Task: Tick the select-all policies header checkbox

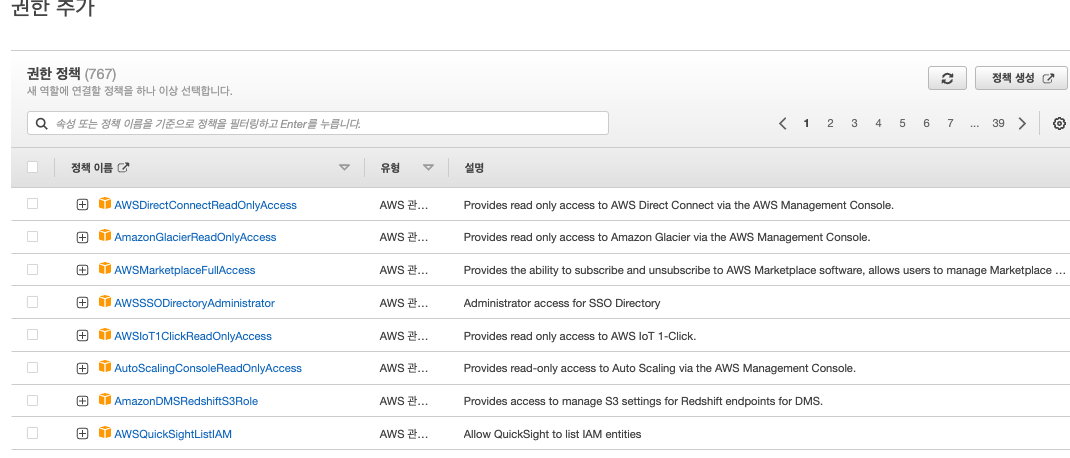Action: pos(33,167)
